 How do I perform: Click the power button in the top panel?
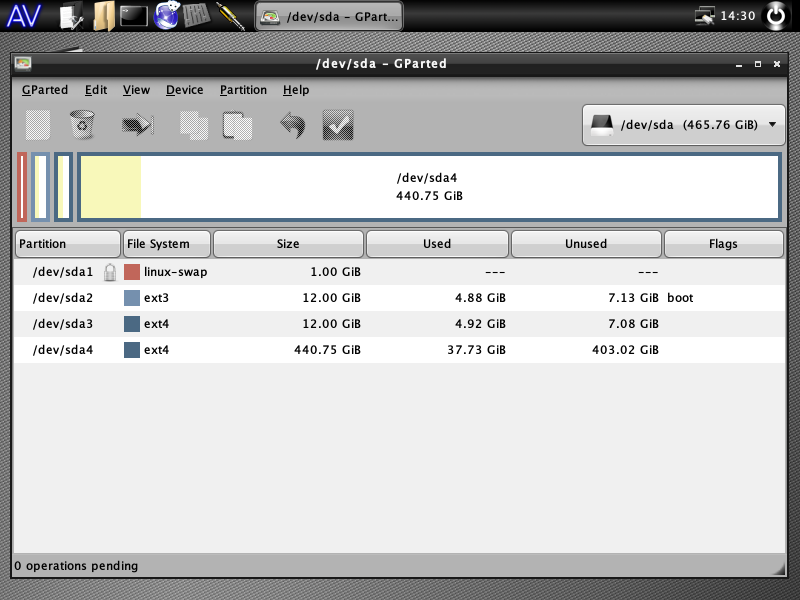776,16
